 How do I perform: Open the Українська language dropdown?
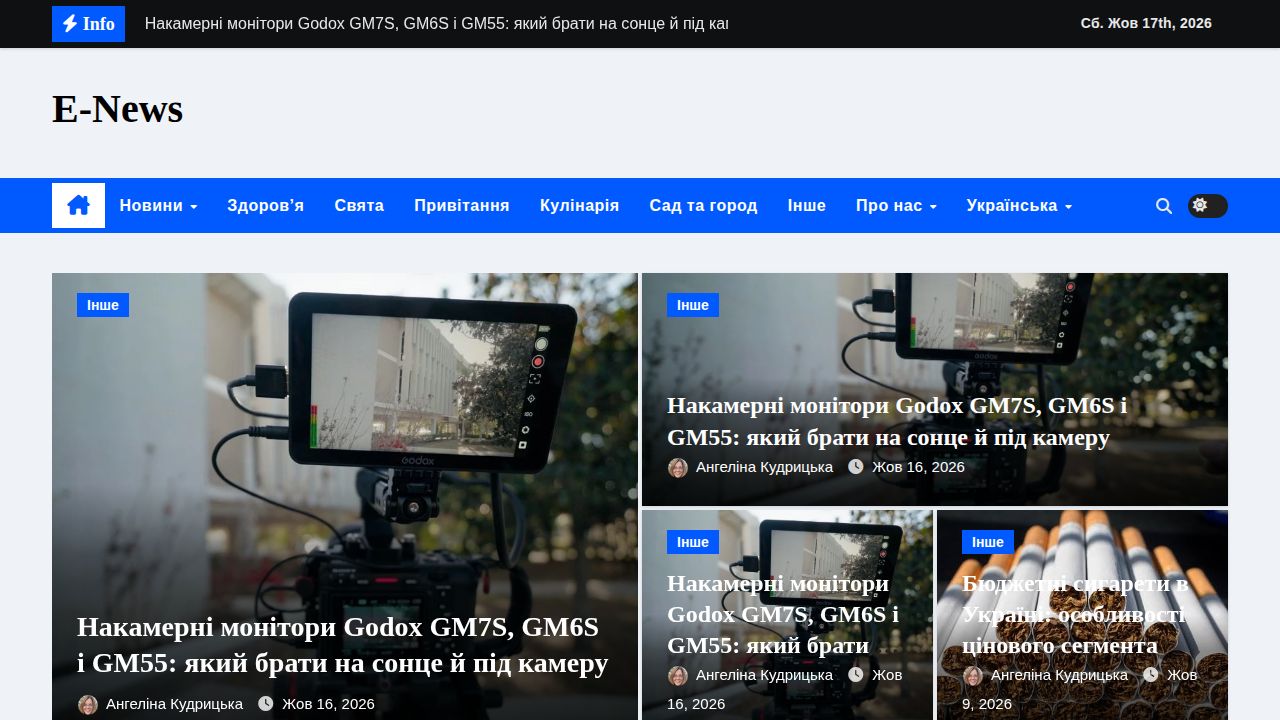point(1019,206)
